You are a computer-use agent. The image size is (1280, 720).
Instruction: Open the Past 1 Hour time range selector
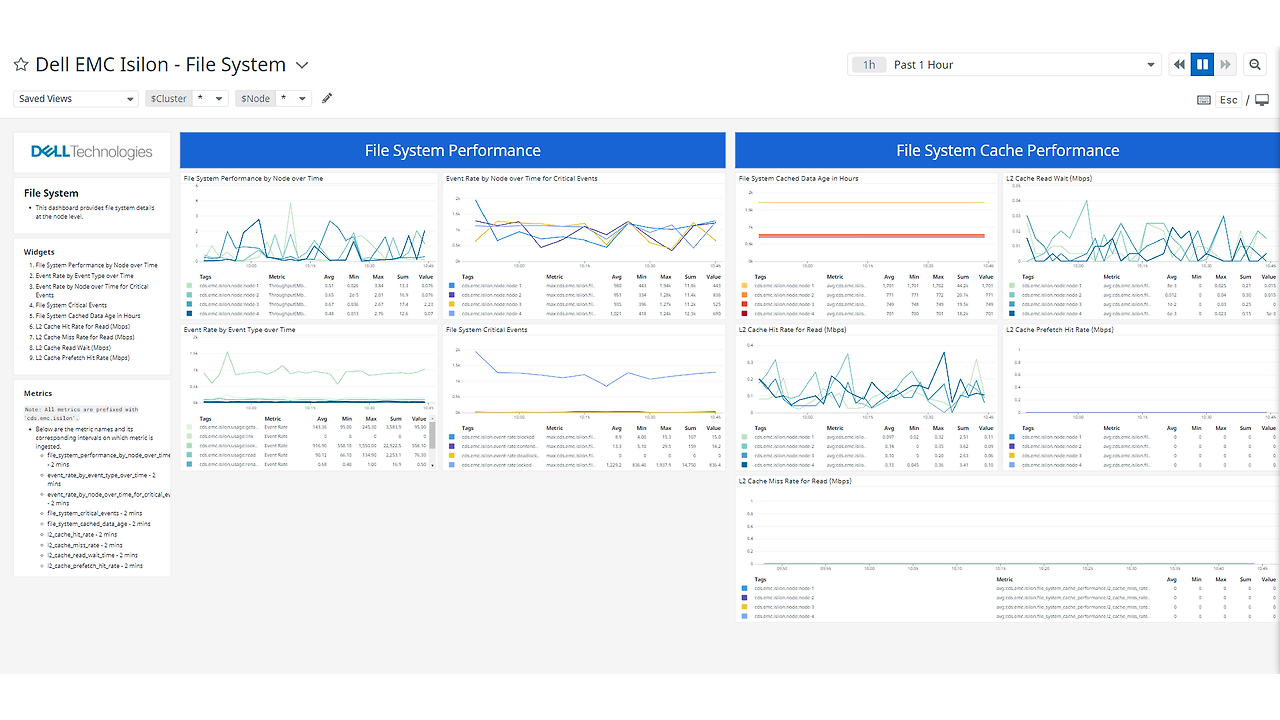[x=1005, y=65]
